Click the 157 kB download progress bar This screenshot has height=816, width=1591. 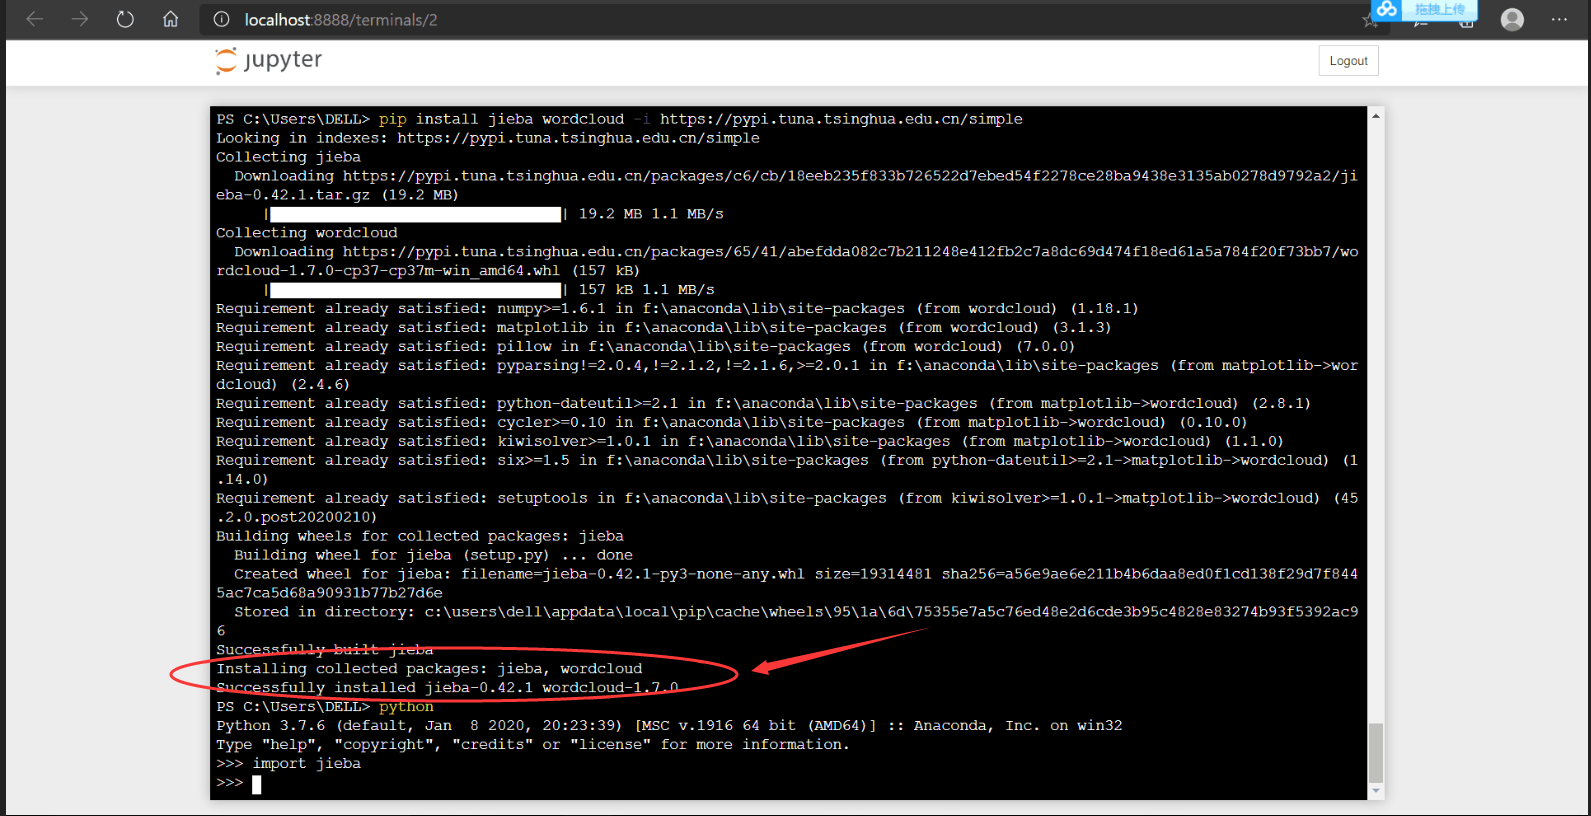(x=416, y=290)
